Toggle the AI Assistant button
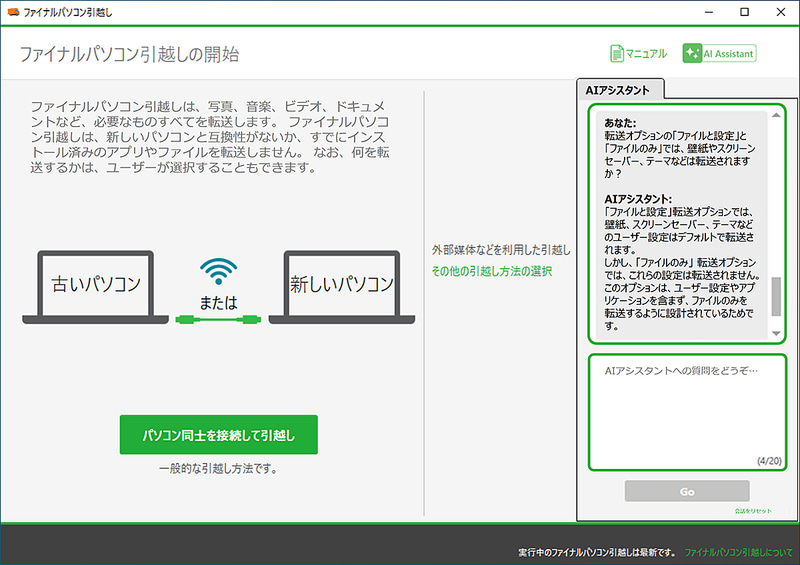 tap(719, 53)
